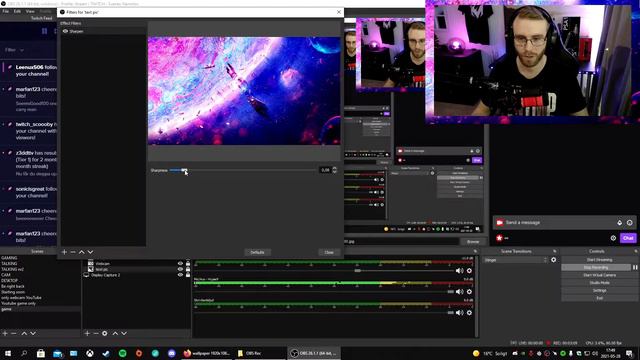
Task: Hide the Webcam source with its eye icon
Action: point(180,264)
